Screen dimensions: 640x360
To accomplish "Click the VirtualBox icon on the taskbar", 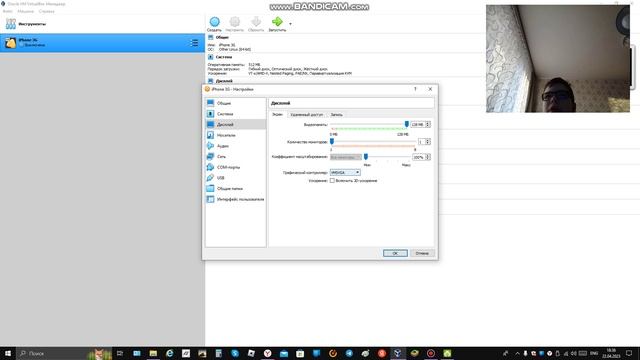I will tap(398, 353).
